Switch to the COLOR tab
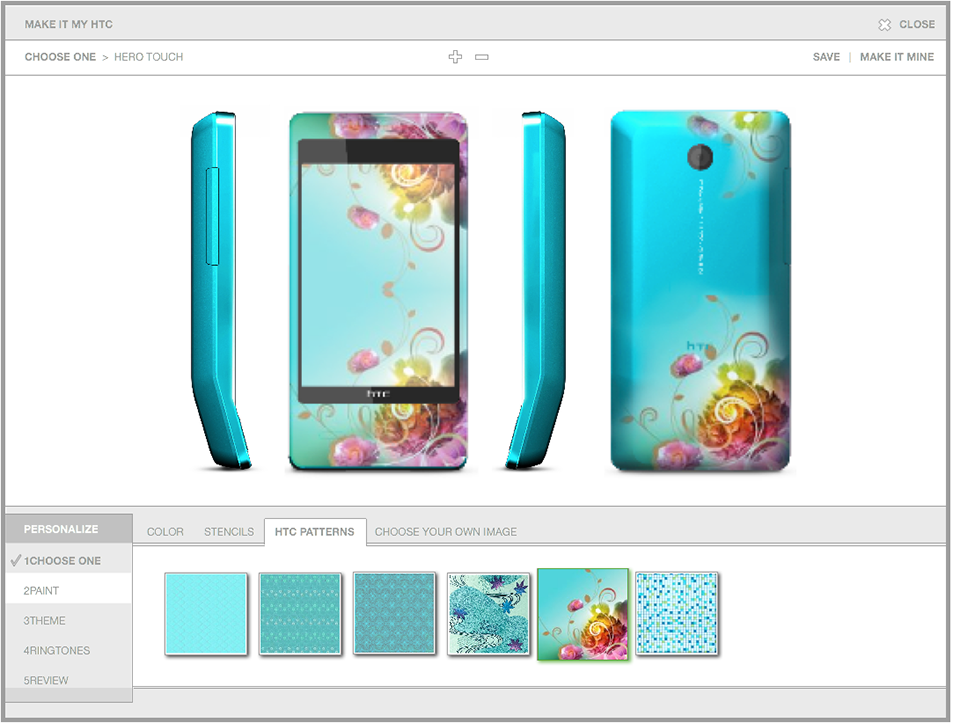This screenshot has height=723, width=953. click(165, 532)
